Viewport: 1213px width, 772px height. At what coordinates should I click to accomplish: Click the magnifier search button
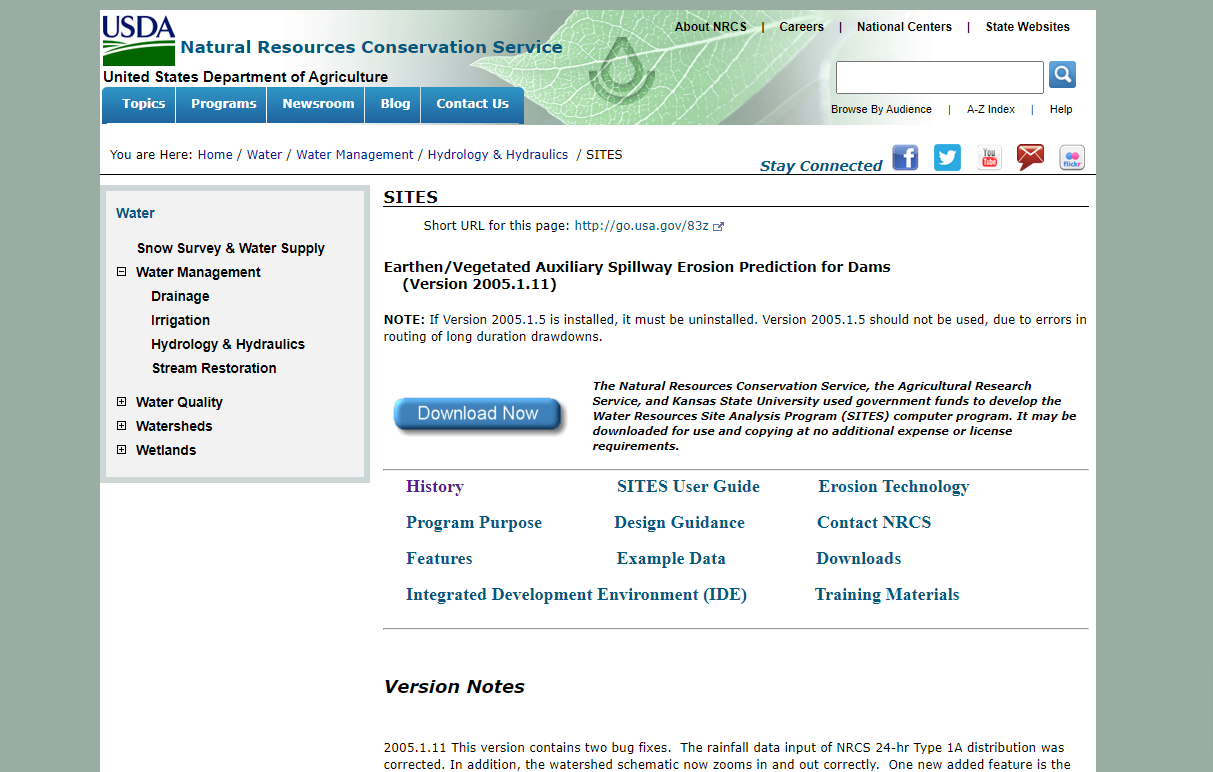point(1062,75)
